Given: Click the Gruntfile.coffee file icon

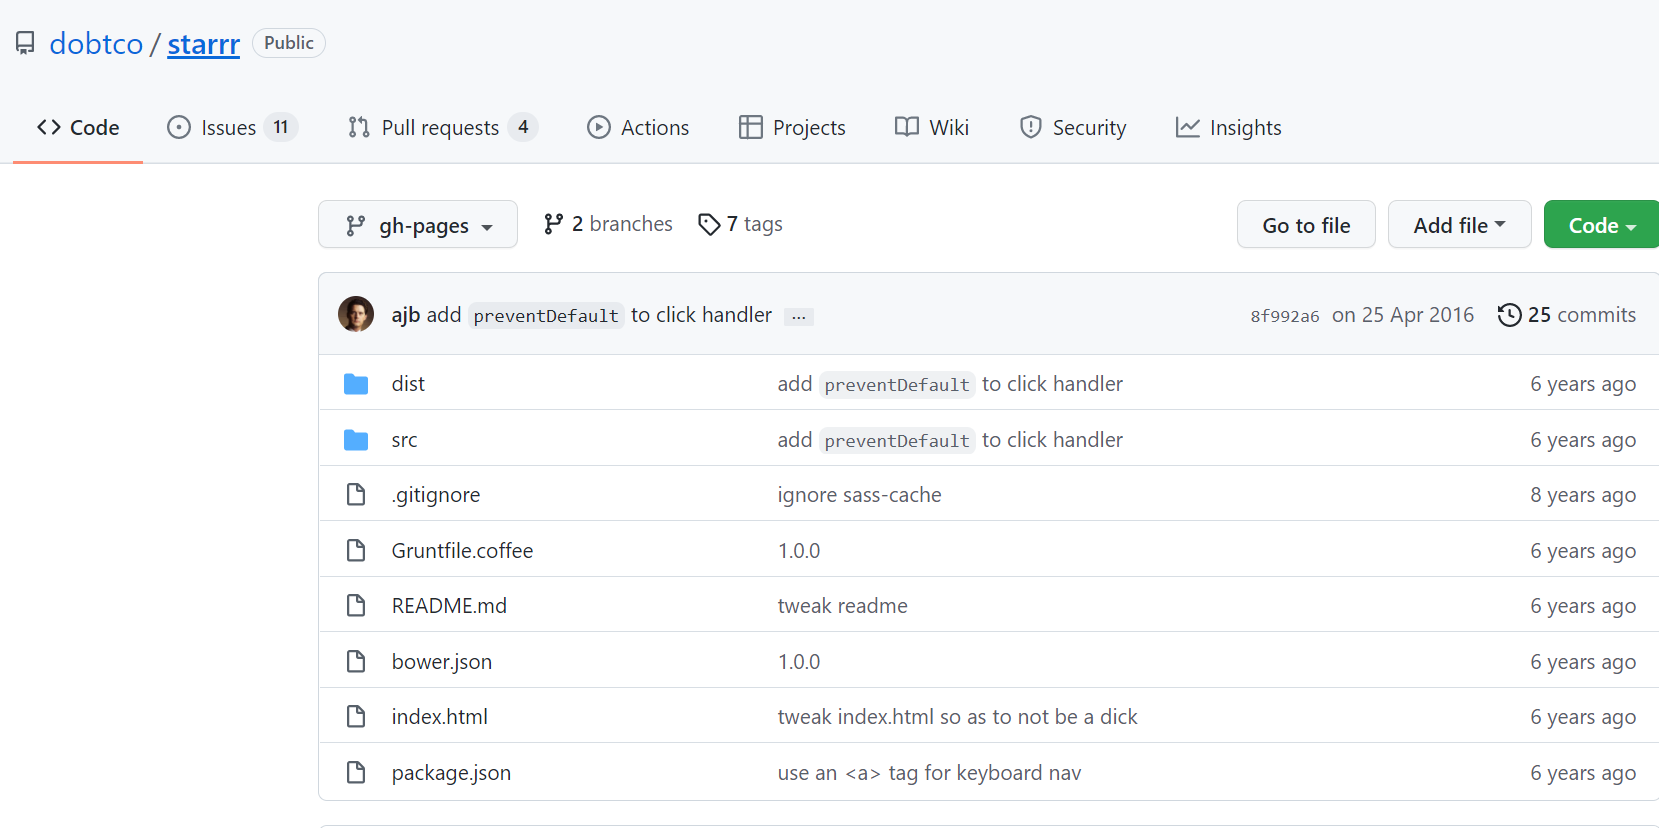Looking at the screenshot, I should [356, 551].
